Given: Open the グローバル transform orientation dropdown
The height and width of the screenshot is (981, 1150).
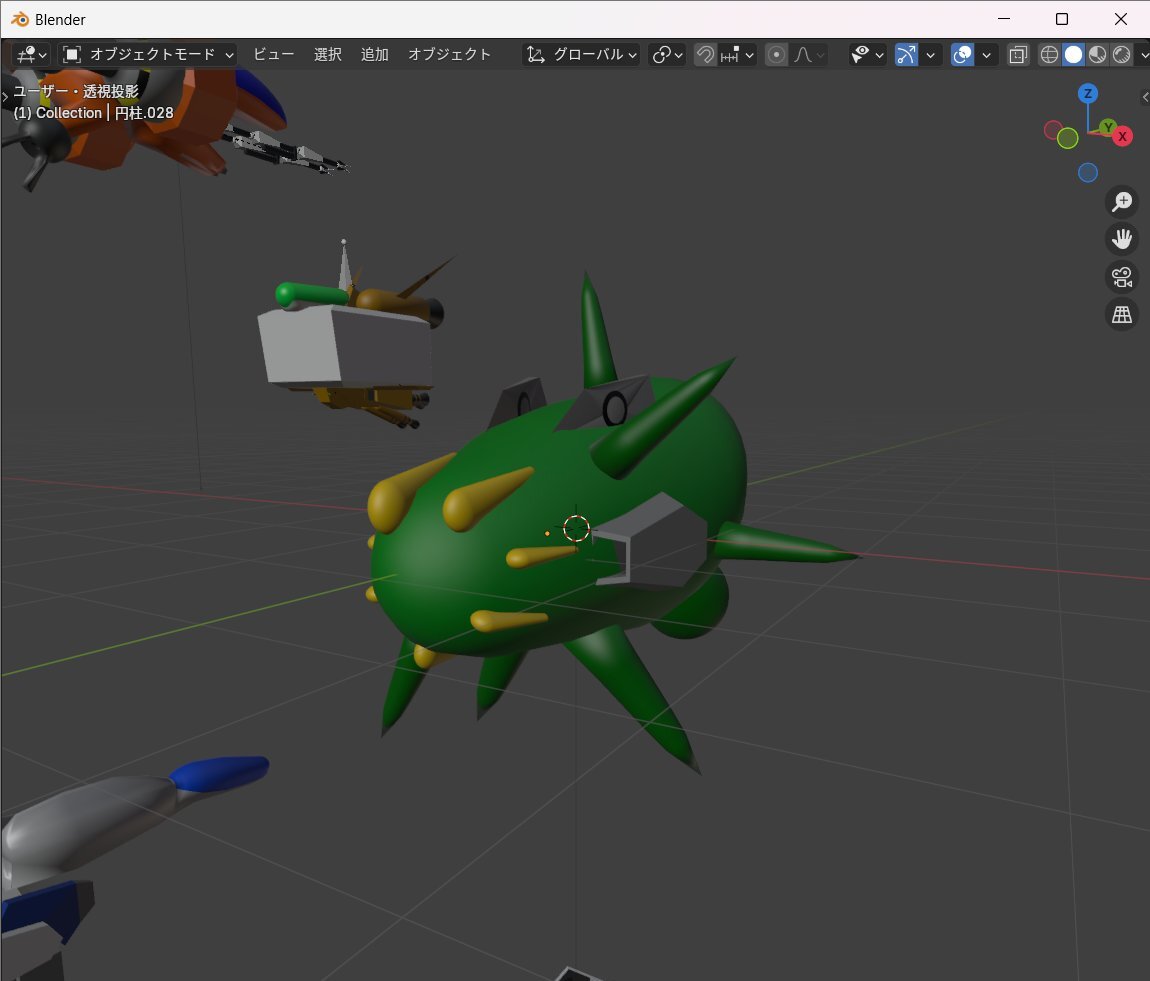Looking at the screenshot, I should tap(581, 54).
